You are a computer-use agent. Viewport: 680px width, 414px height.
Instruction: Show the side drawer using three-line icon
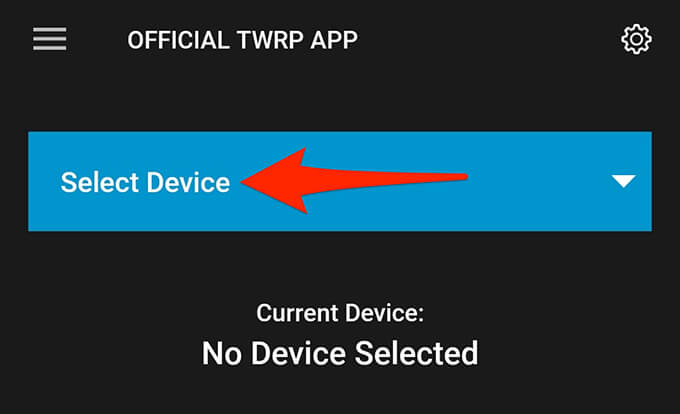[x=50, y=39]
